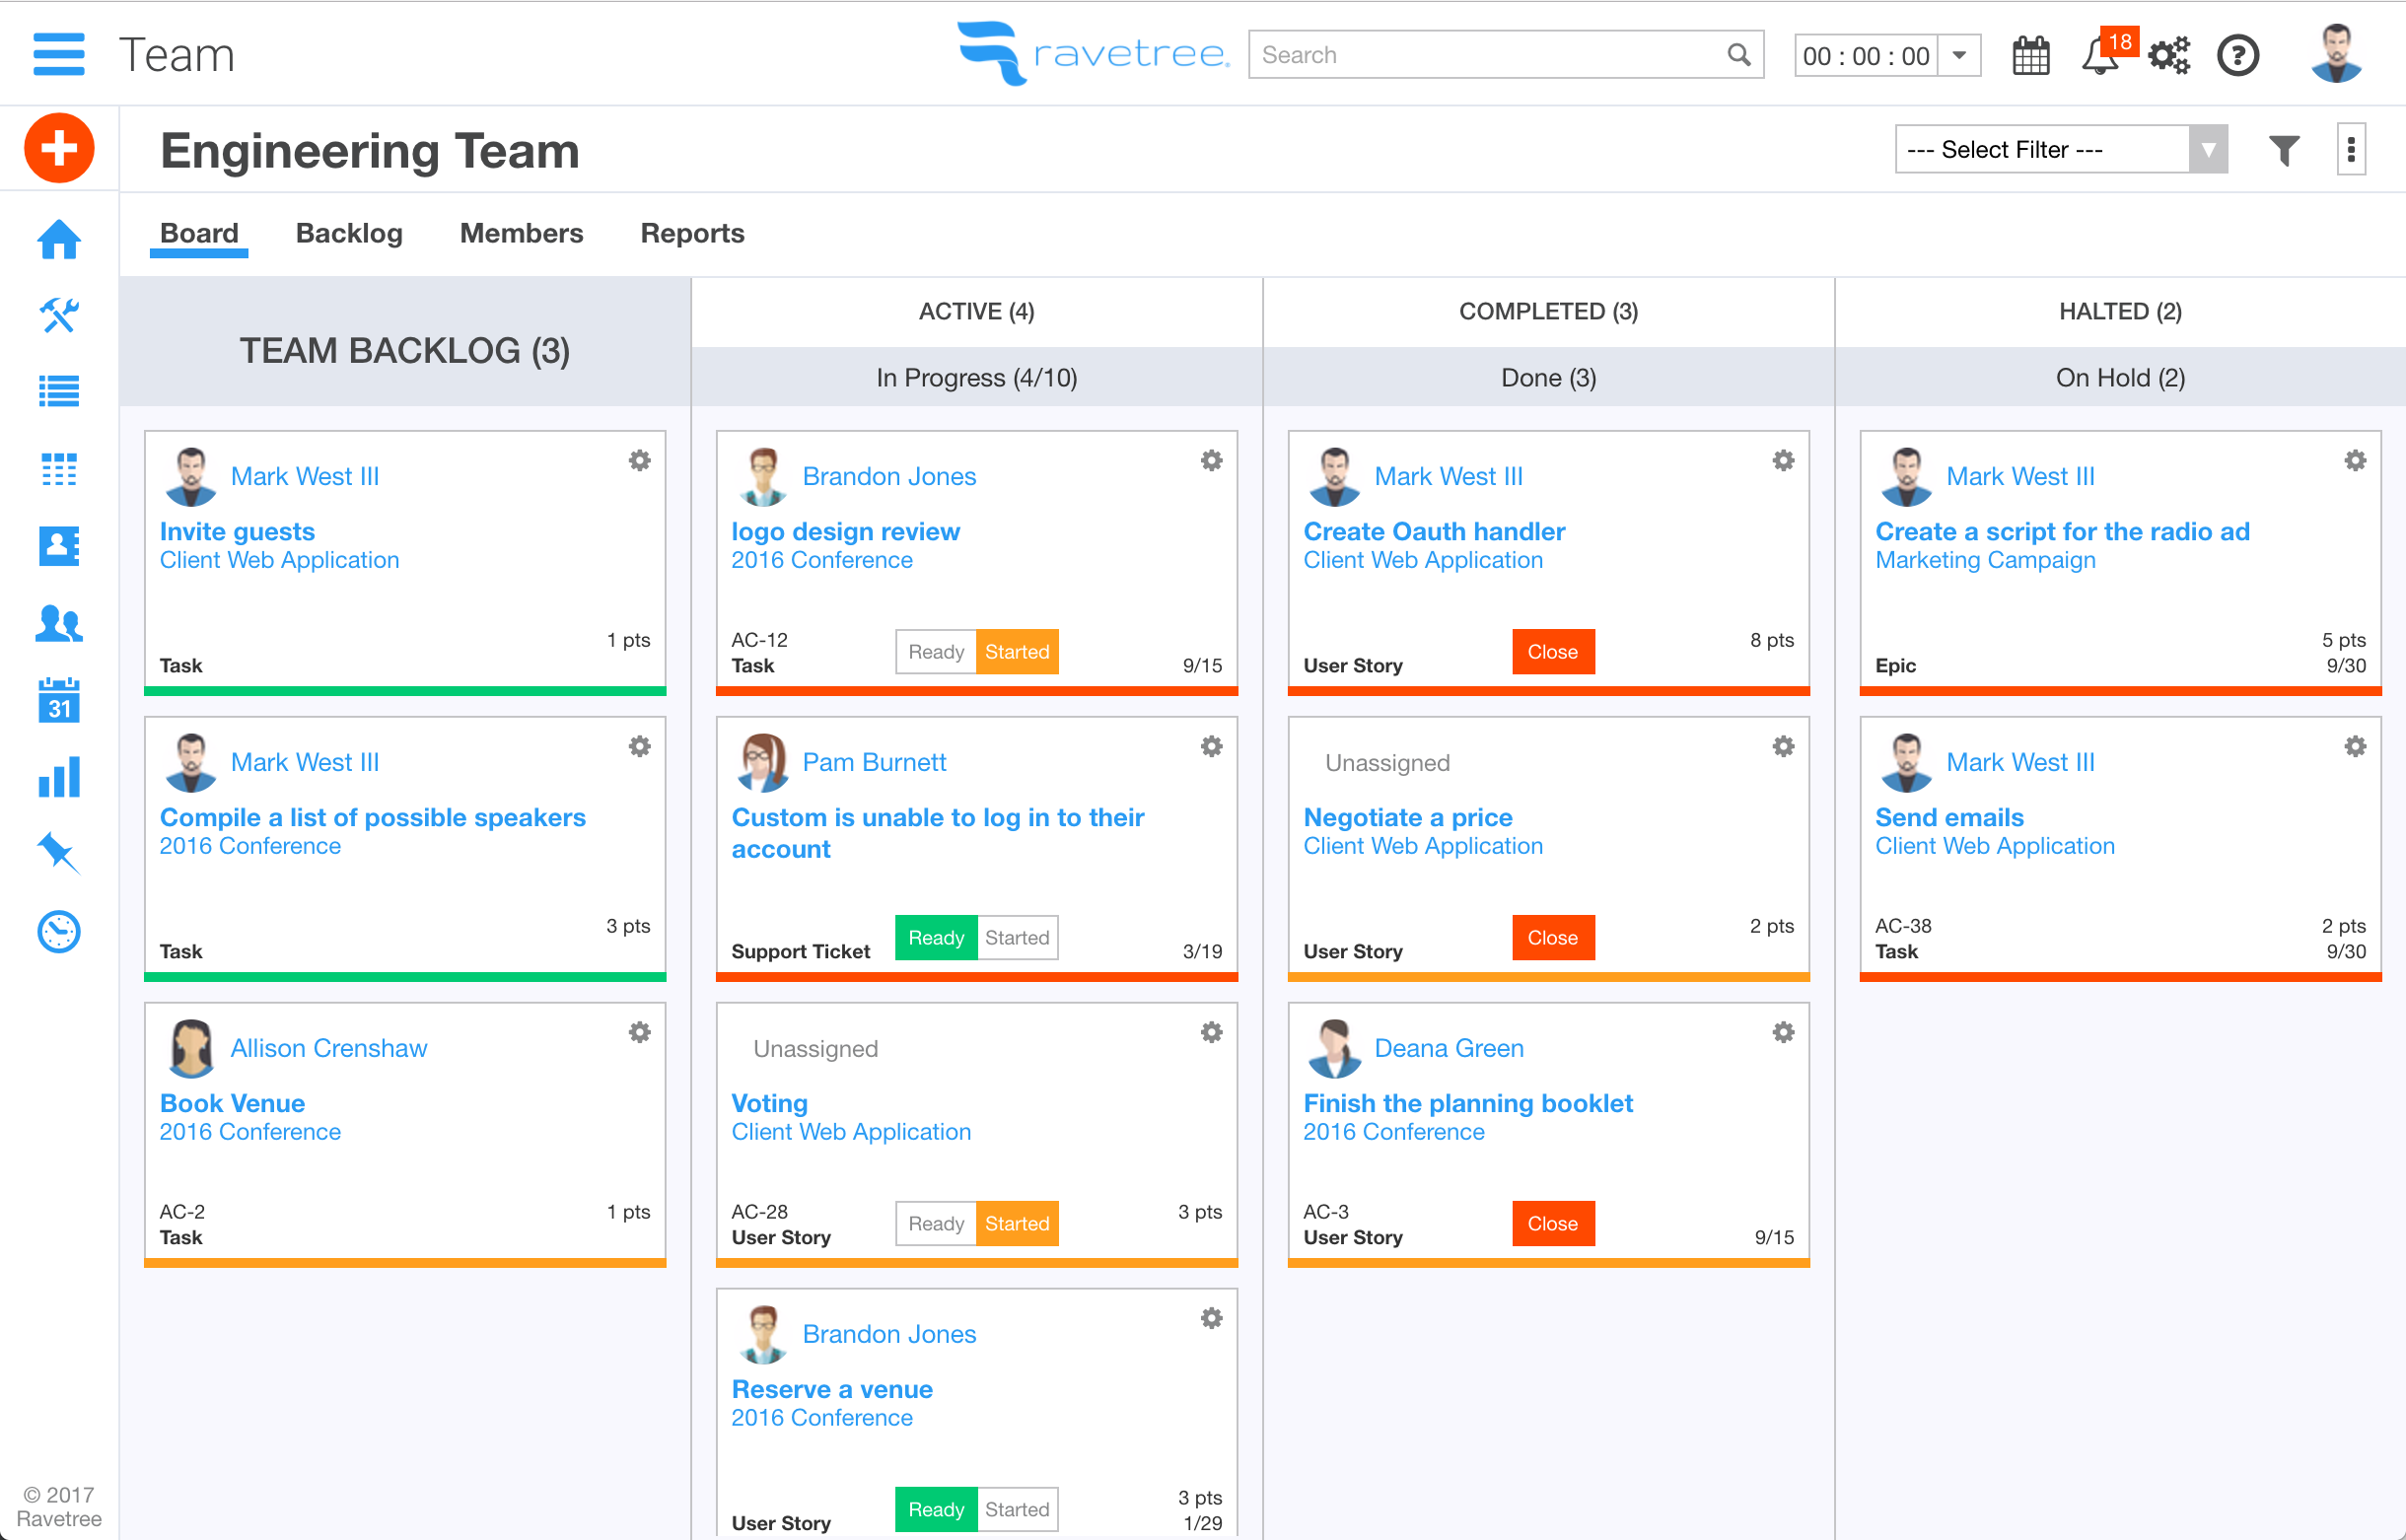
Task: Click the orange add (plus) button
Action: [59, 148]
